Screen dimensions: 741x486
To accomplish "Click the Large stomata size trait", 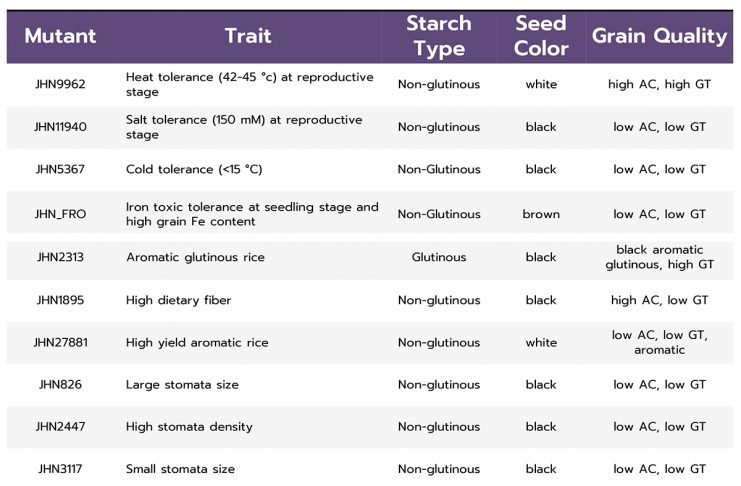I will click(x=182, y=385).
